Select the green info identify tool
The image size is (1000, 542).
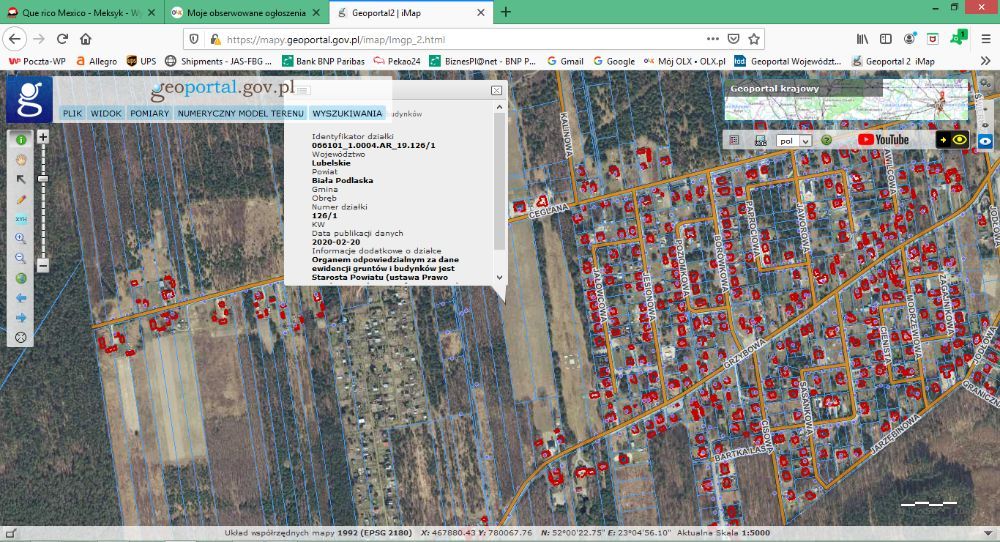point(20,140)
